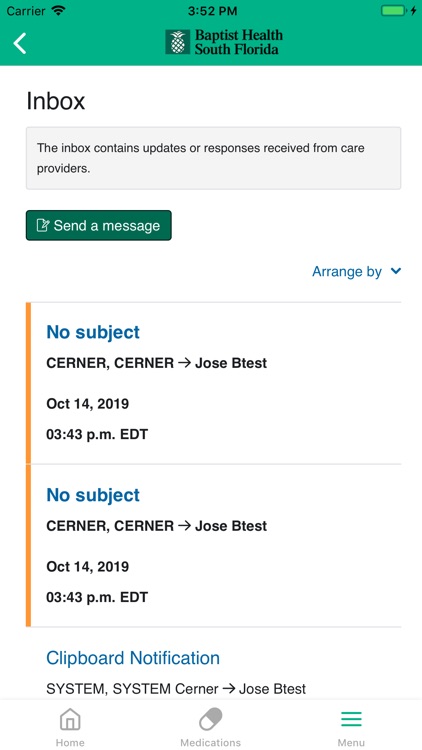Tap the Baptist Health pineapple logo

click(178, 42)
